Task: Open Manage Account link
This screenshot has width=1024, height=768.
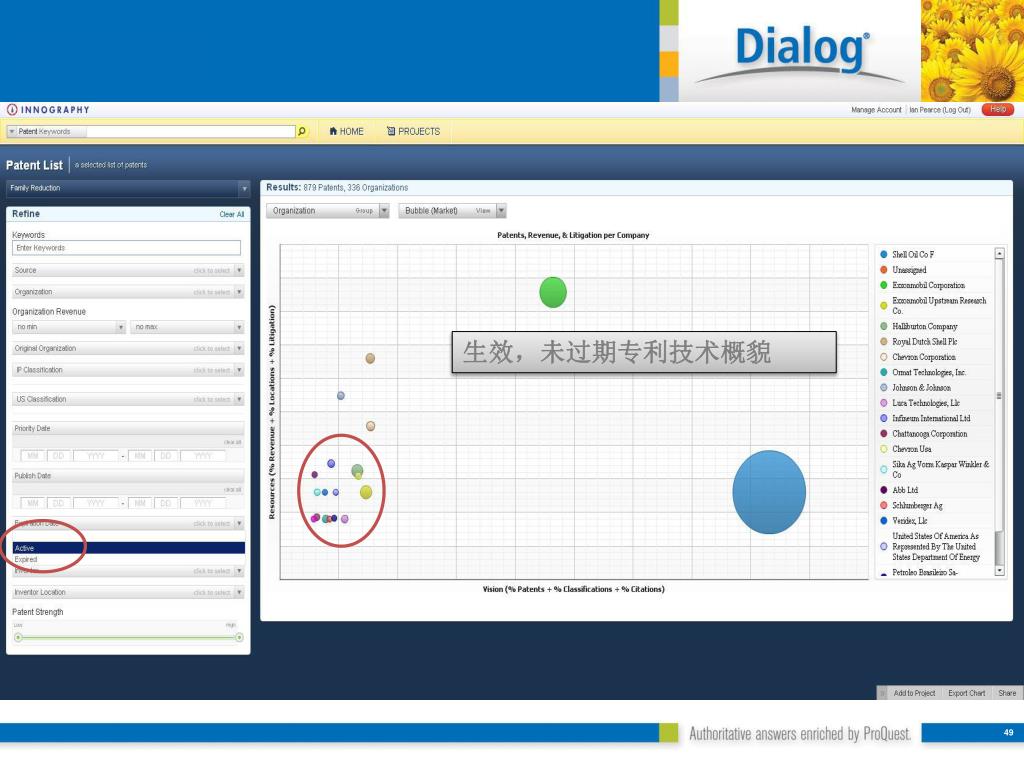Action: [876, 110]
